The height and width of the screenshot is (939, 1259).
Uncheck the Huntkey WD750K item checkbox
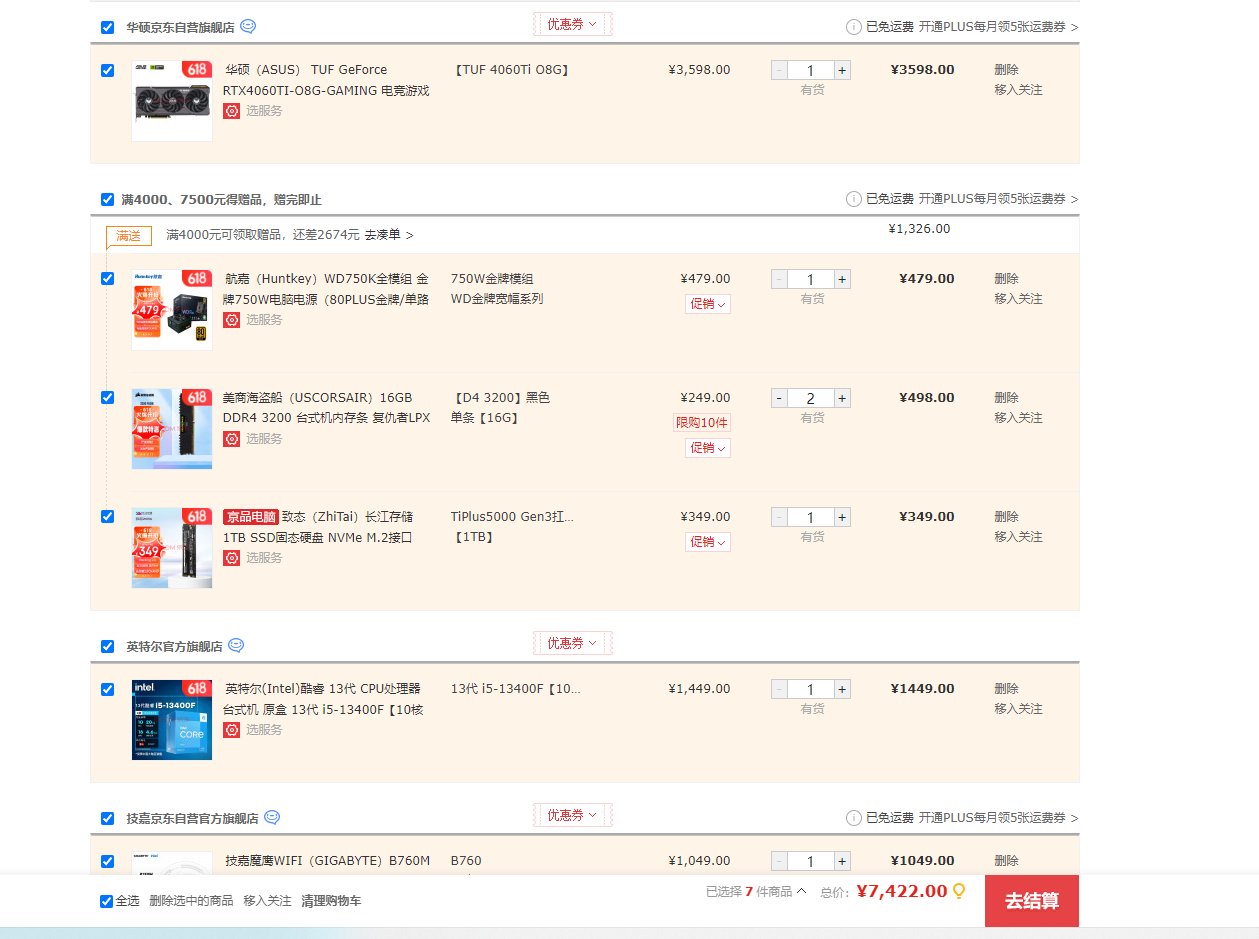point(108,279)
